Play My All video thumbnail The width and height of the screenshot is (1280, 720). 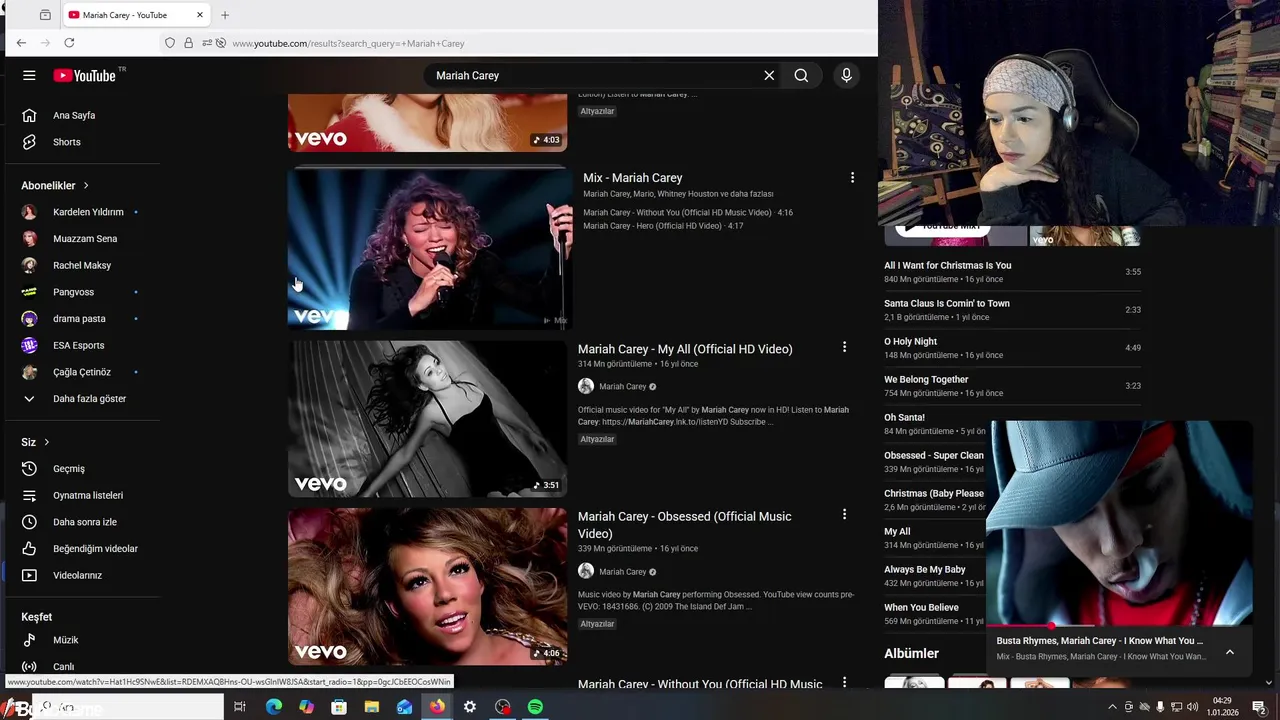[x=427, y=419]
